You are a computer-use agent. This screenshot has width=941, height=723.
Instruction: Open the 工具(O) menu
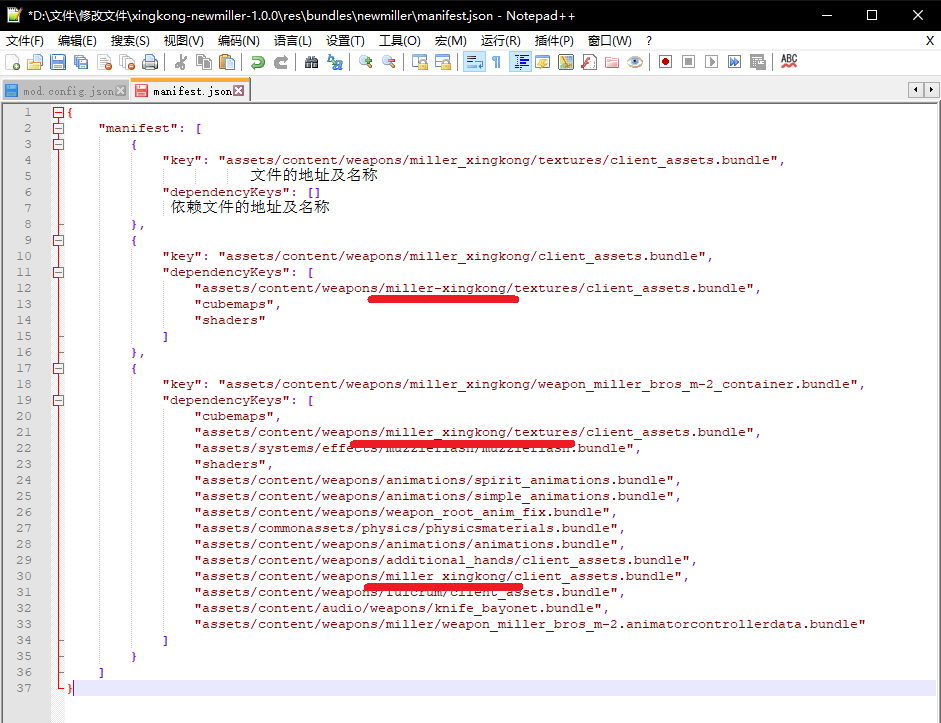pos(400,41)
